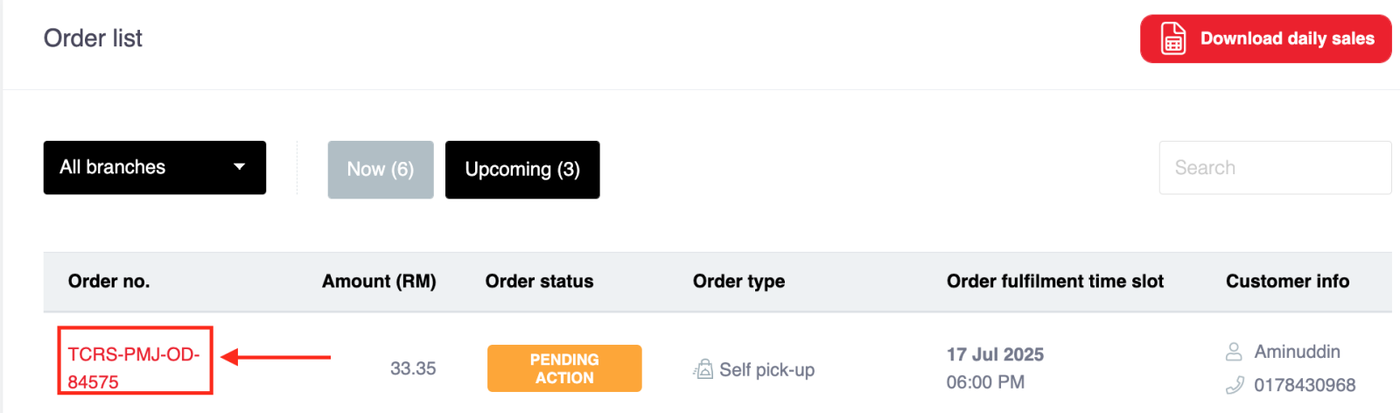Click the phone icon beside 0178430968

(1235, 385)
